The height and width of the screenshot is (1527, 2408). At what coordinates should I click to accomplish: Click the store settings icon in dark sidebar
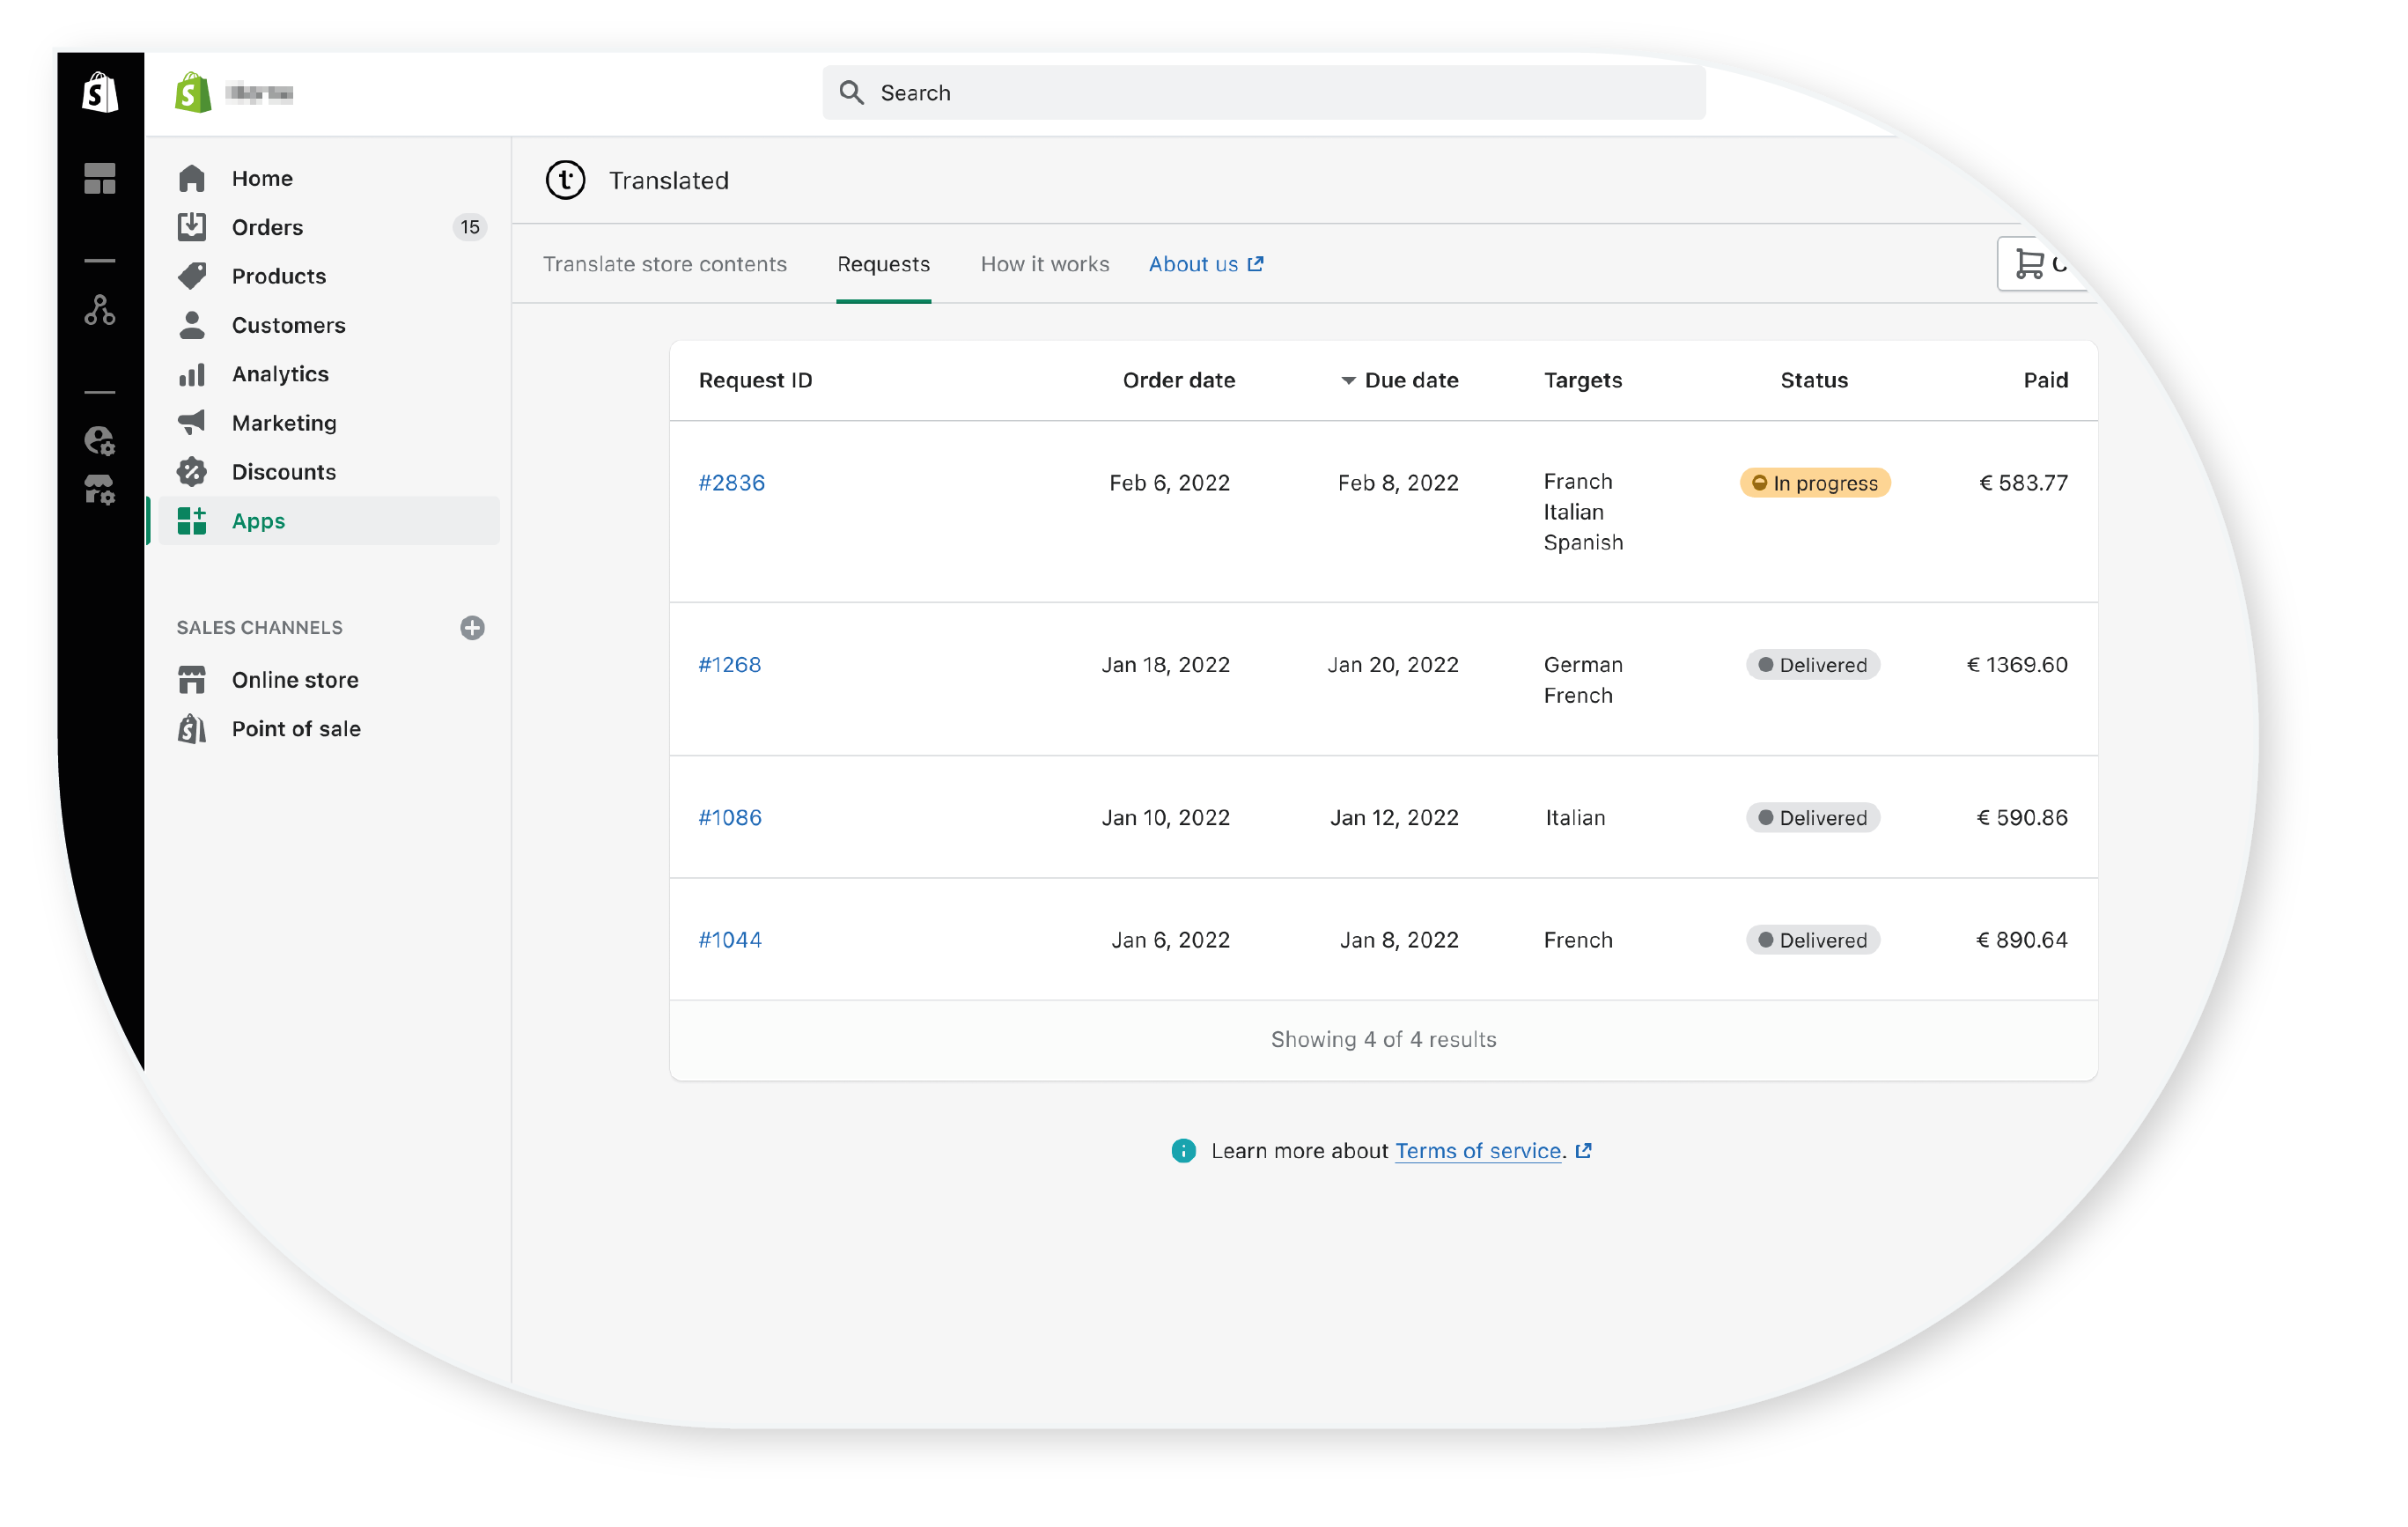click(100, 490)
